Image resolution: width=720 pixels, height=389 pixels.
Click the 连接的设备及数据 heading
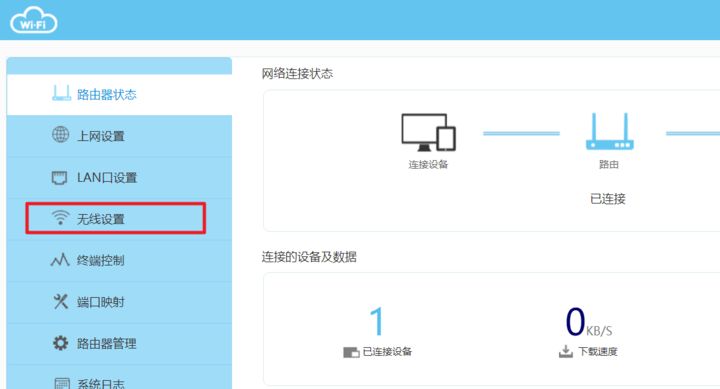pos(309,257)
